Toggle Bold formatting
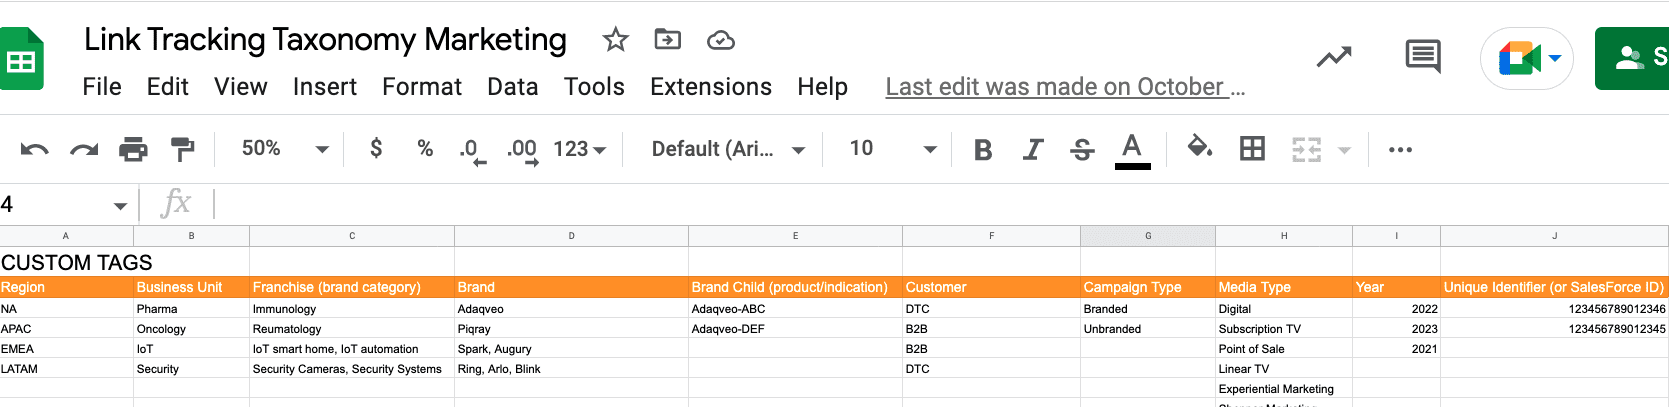Viewport: 1669px width, 407px height. (x=983, y=150)
